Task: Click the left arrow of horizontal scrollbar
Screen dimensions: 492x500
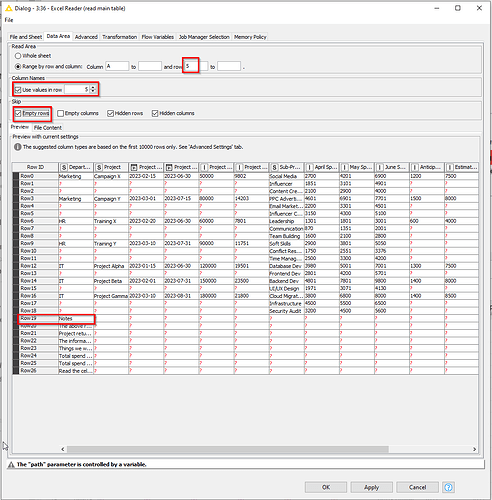Action: pyautogui.click(x=63, y=449)
